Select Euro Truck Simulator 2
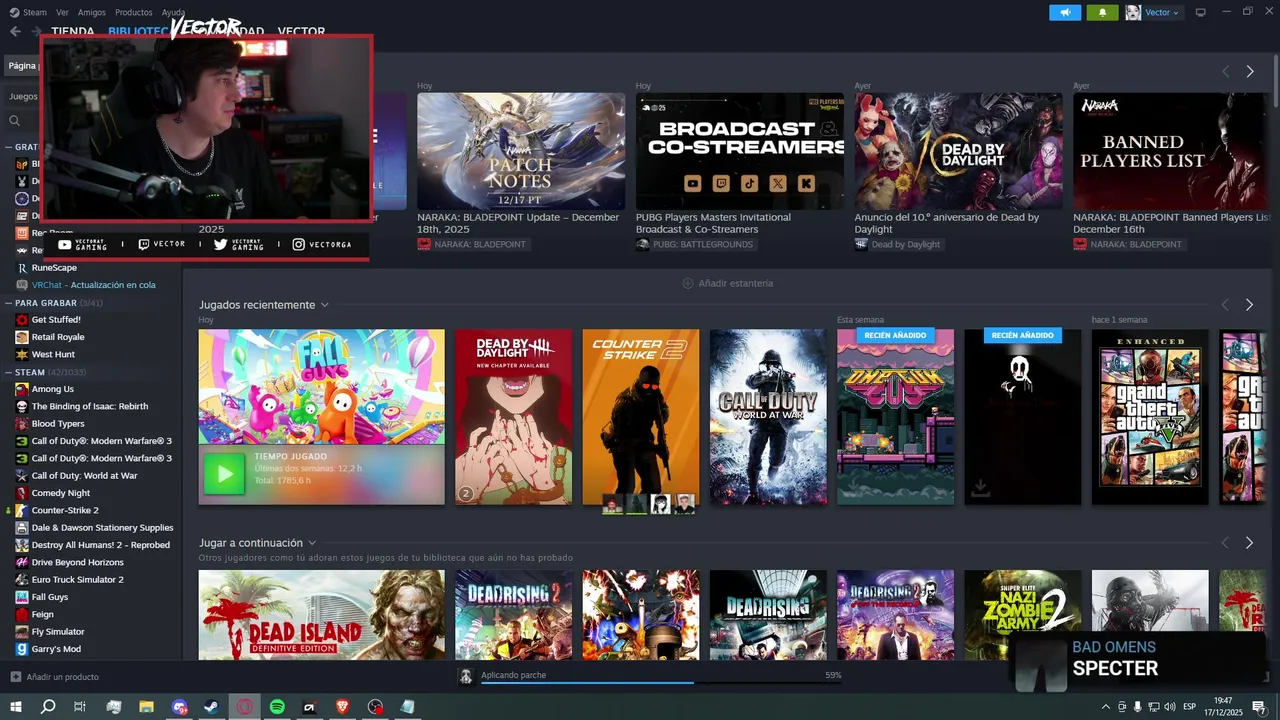 pyautogui.click(x=78, y=580)
